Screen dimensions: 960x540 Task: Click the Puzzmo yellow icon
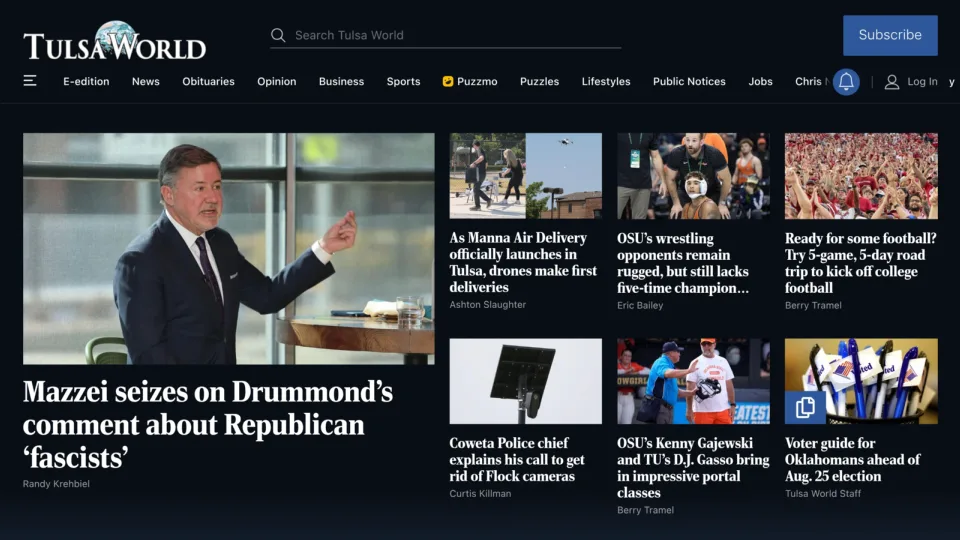[448, 81]
